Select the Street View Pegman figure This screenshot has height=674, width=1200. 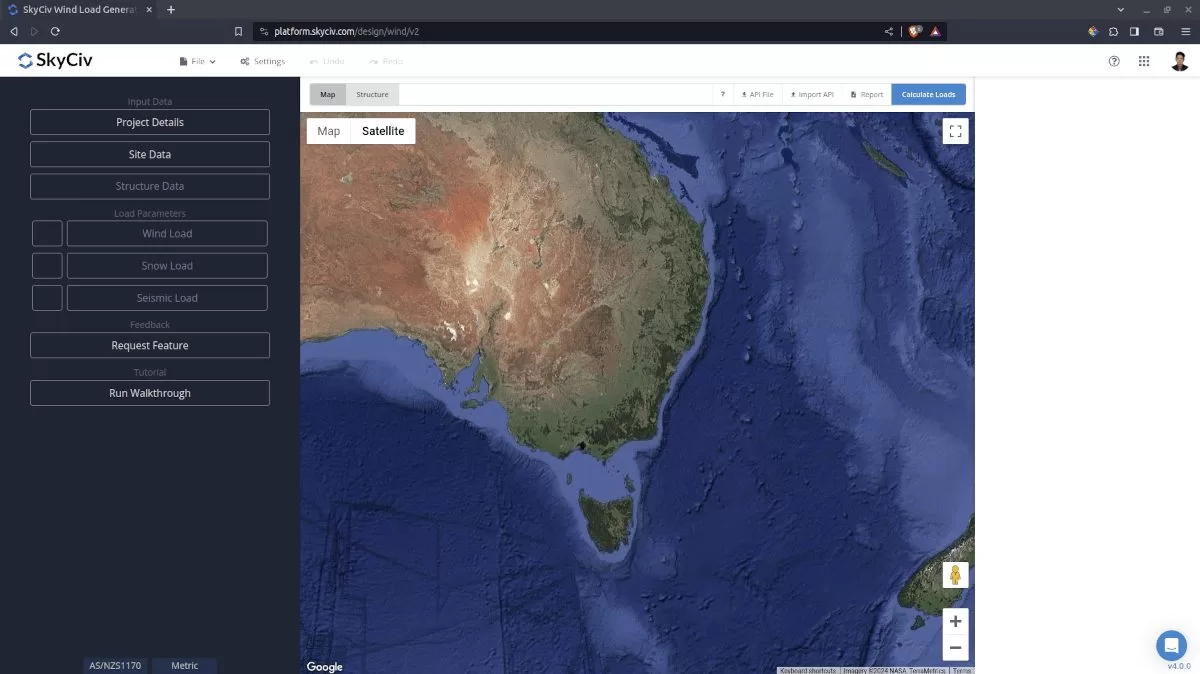click(955, 574)
